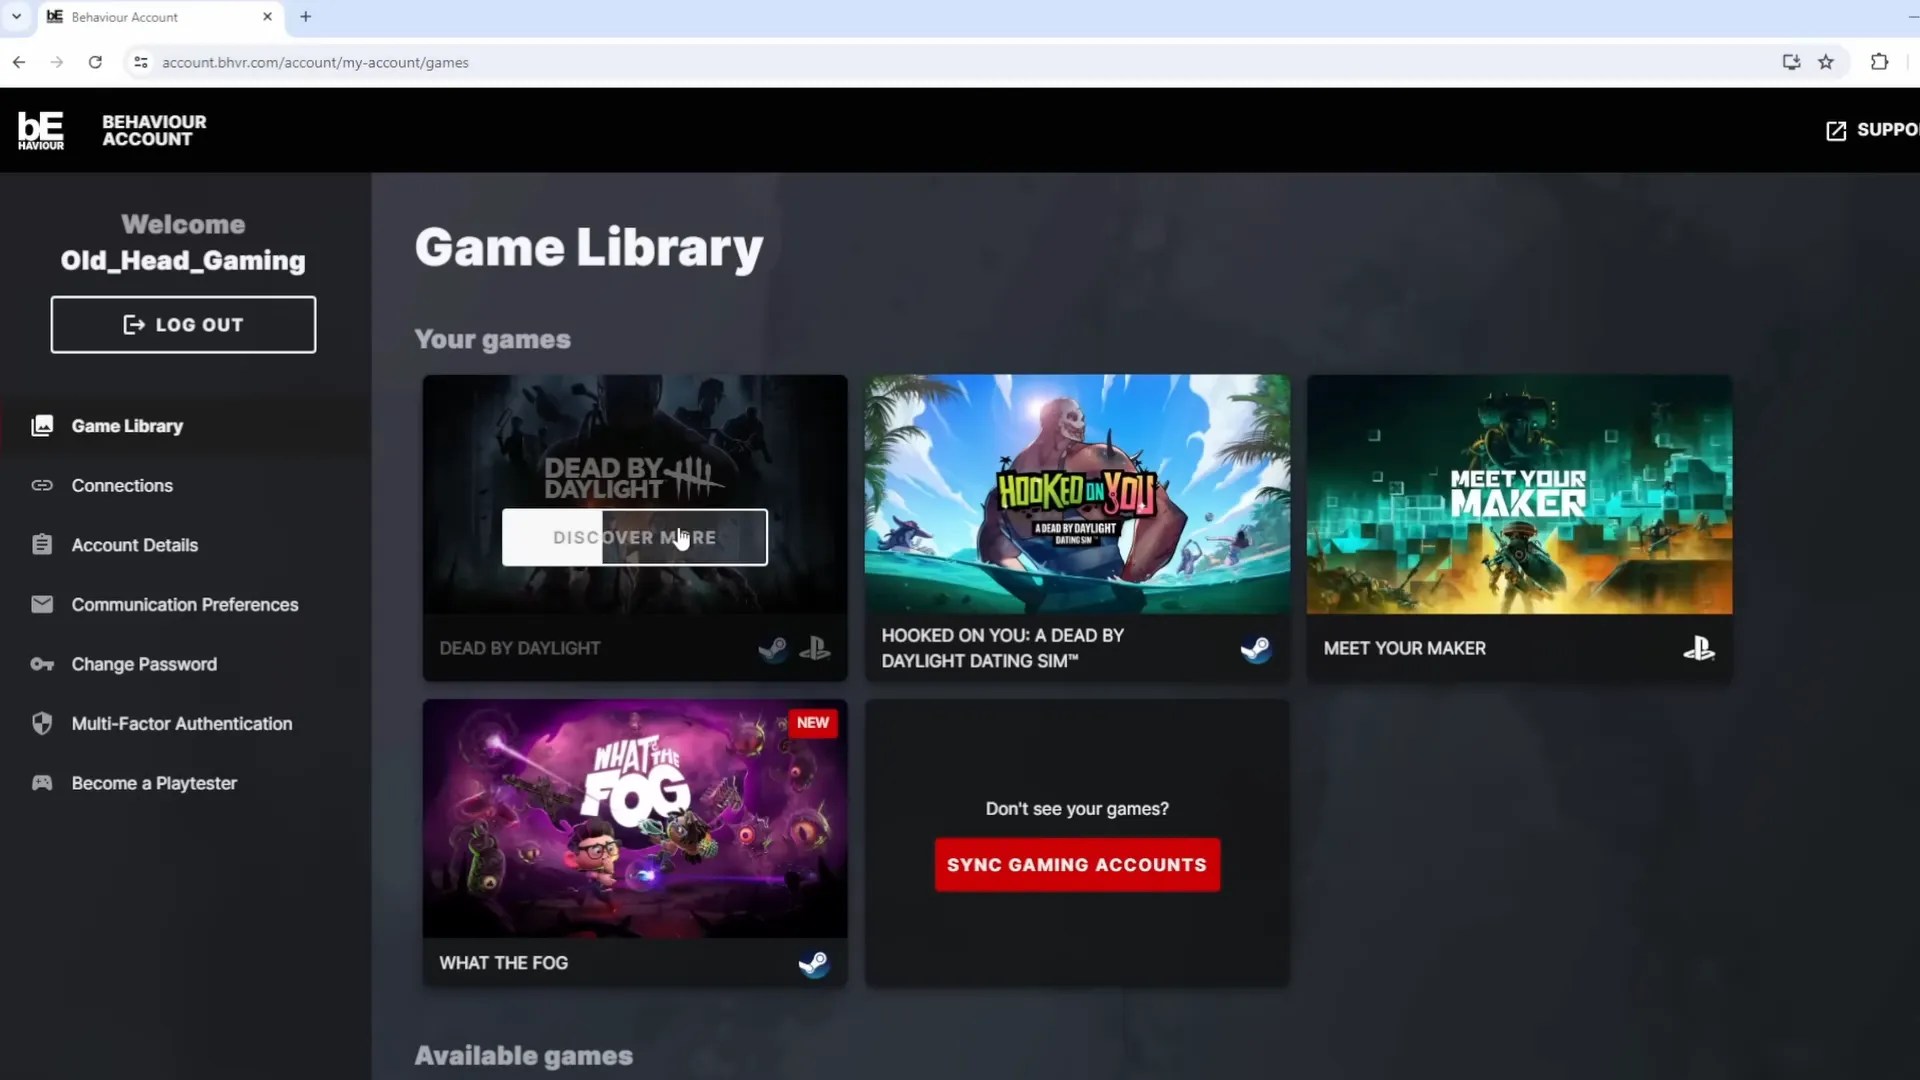
Task: Click Sync Gaming Accounts button
Action: (x=1077, y=865)
